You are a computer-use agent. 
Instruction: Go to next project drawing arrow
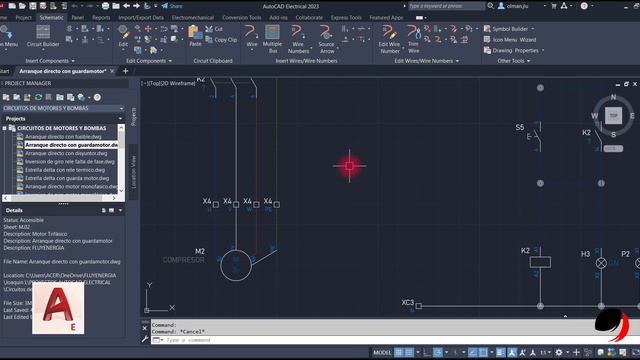[x=136, y=6]
